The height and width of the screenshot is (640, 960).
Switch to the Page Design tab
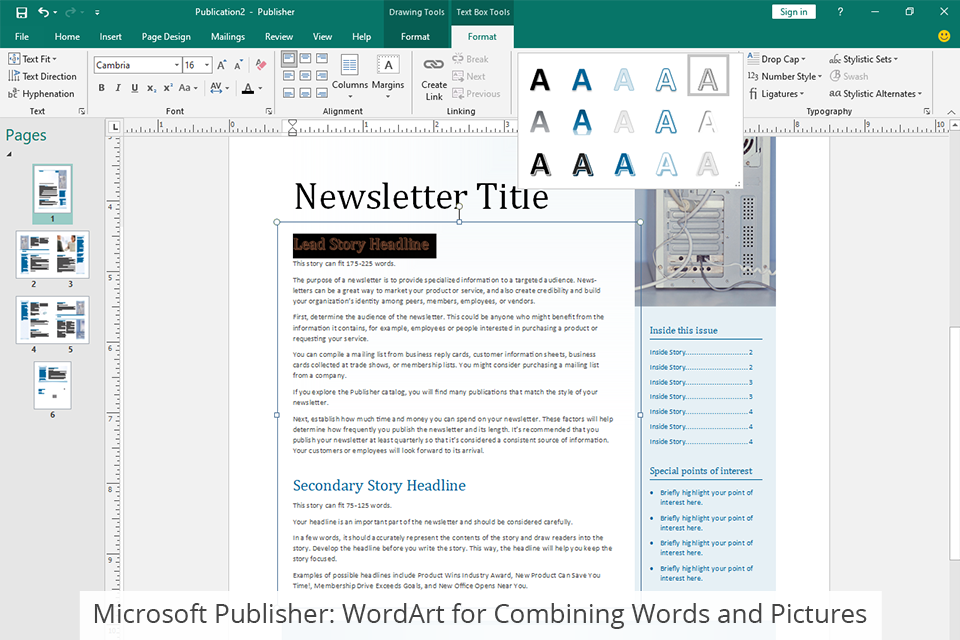pyautogui.click(x=166, y=36)
